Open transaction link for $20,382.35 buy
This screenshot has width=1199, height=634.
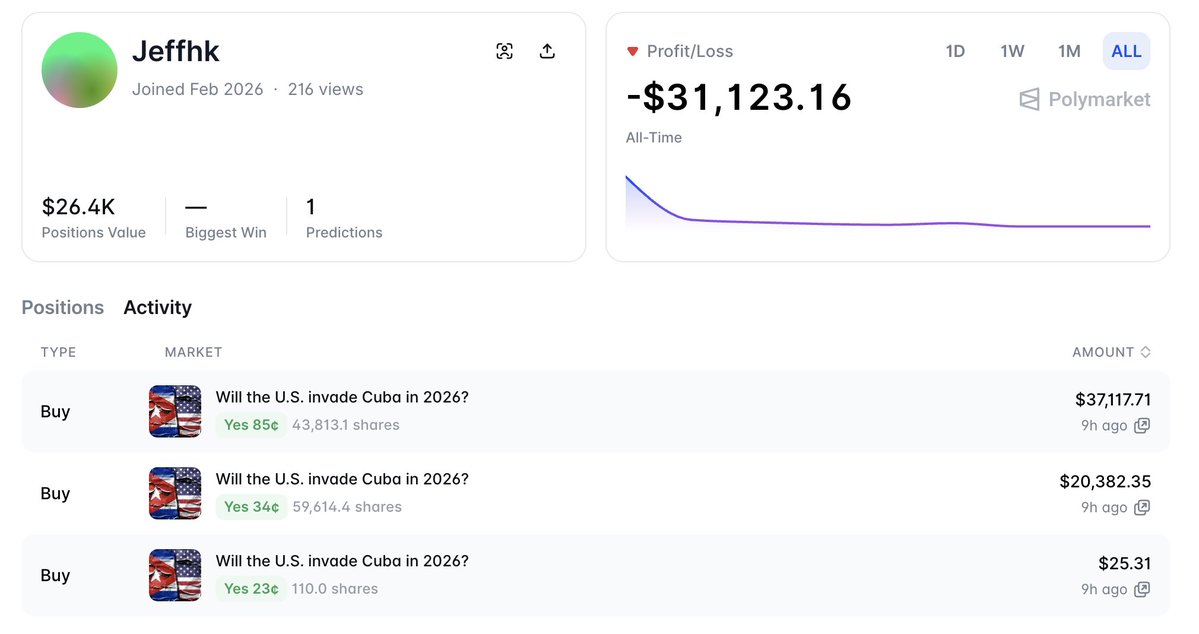[1142, 508]
